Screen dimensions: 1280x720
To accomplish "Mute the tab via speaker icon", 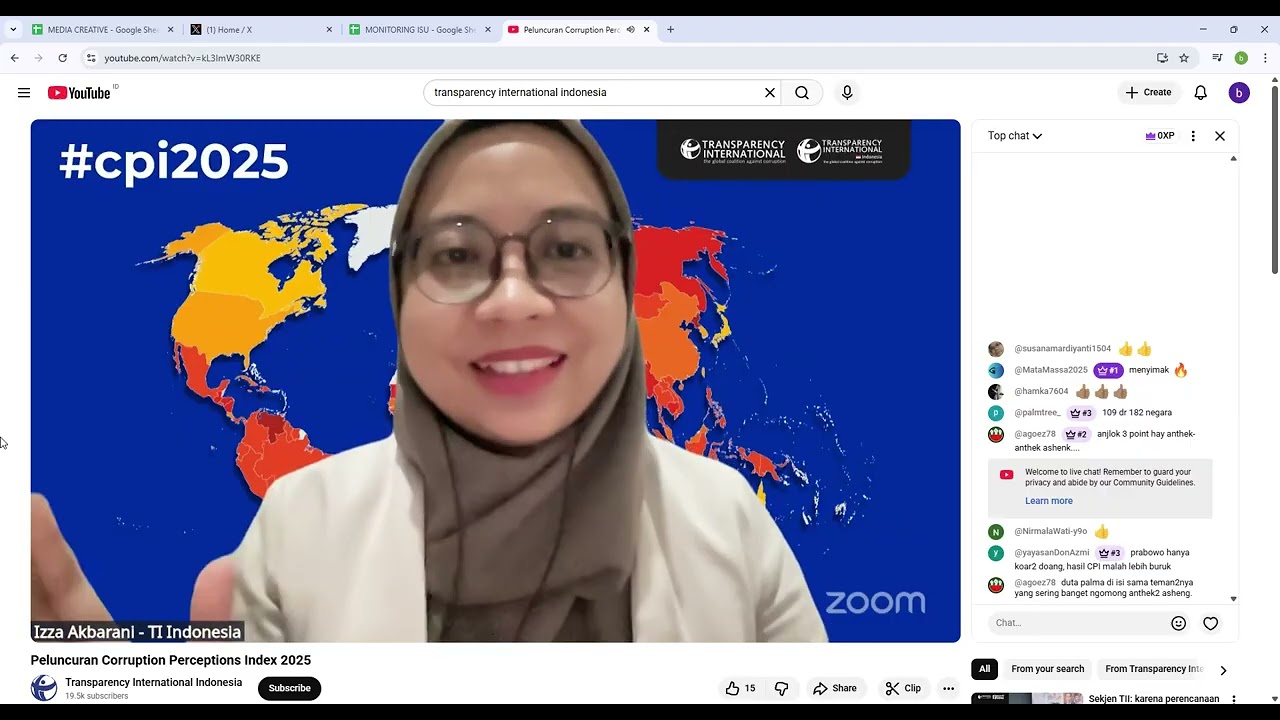I will [x=630, y=30].
